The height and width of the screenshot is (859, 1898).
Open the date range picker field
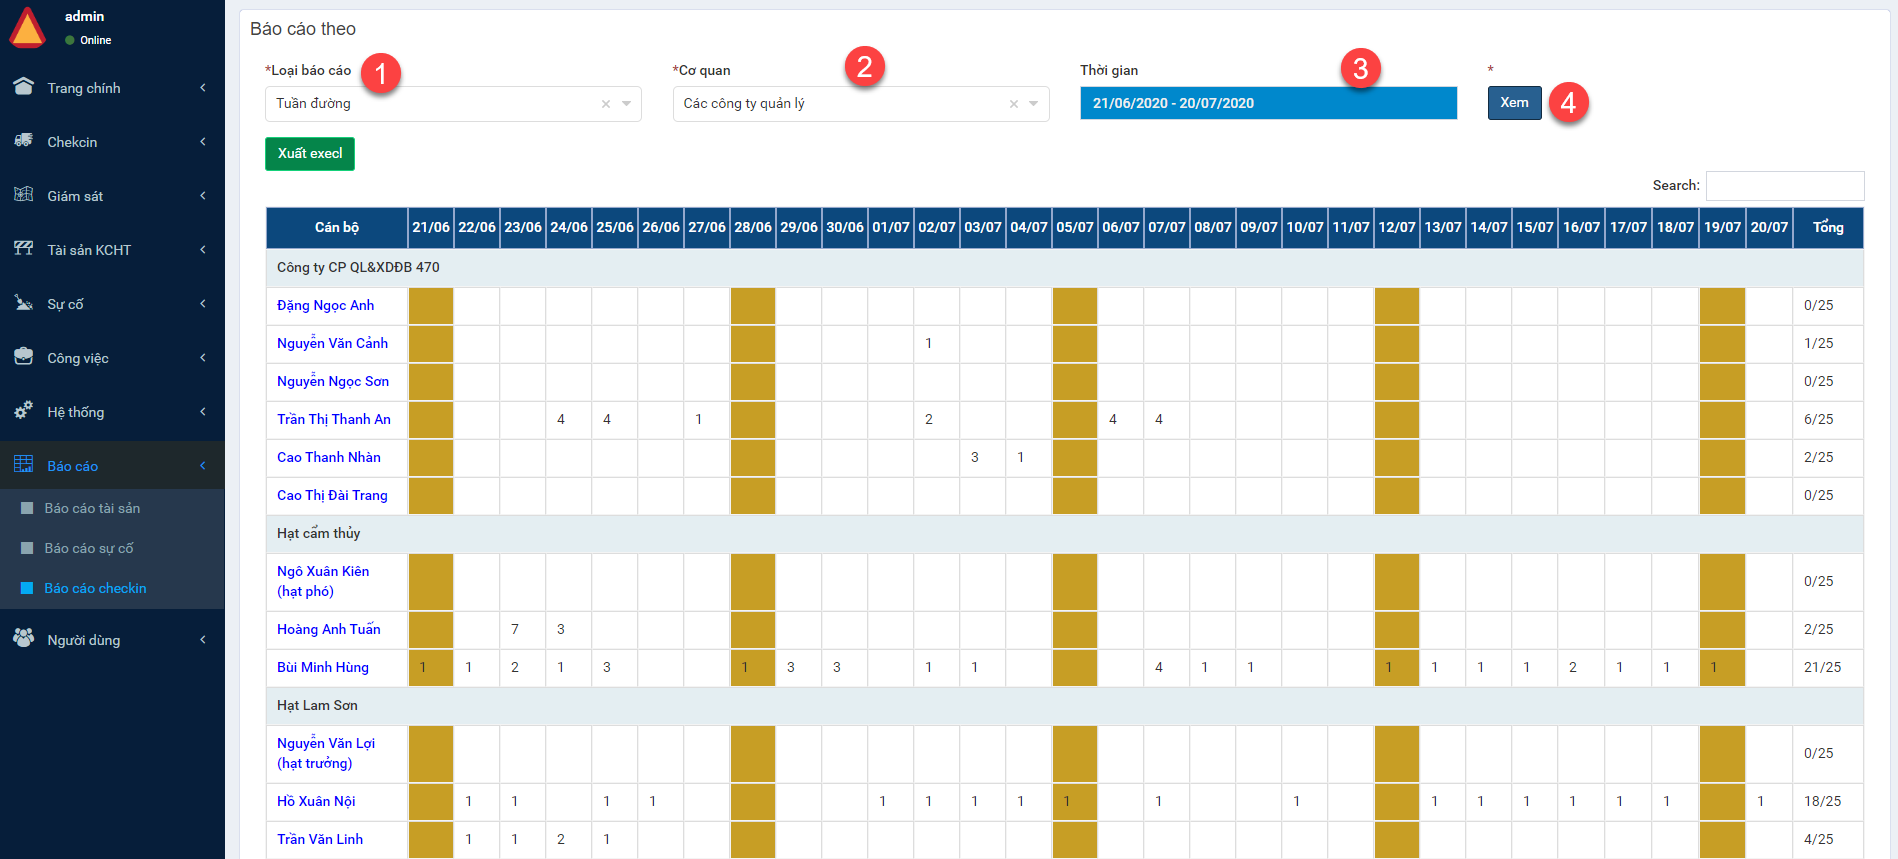point(1268,103)
